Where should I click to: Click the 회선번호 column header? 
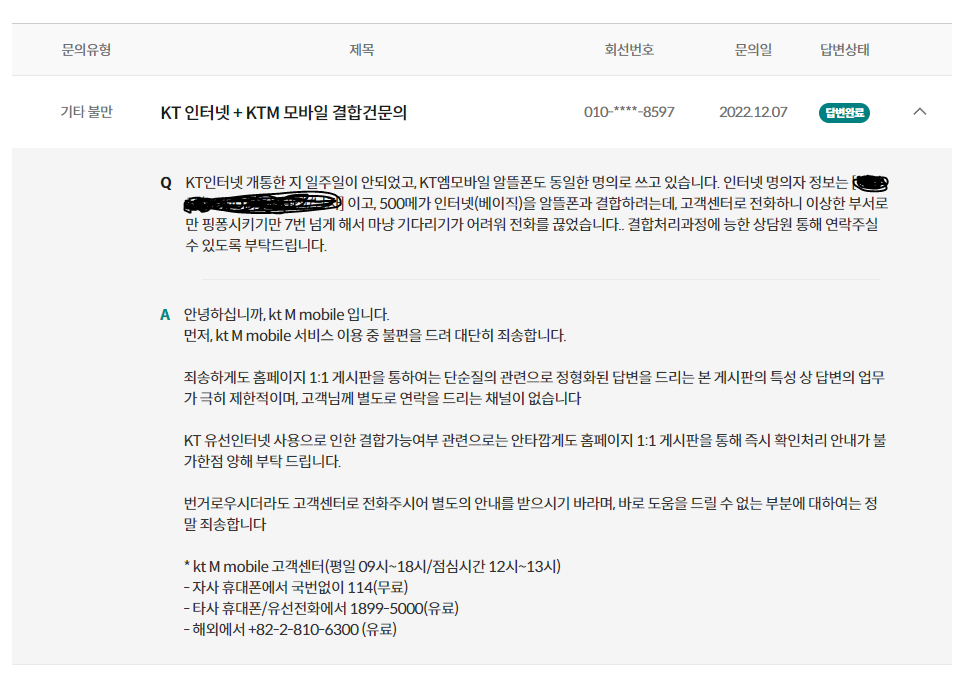point(629,50)
